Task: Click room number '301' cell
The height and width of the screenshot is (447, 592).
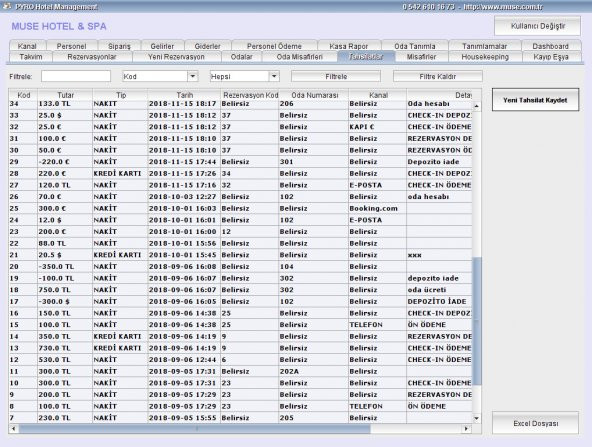Action: point(313,162)
